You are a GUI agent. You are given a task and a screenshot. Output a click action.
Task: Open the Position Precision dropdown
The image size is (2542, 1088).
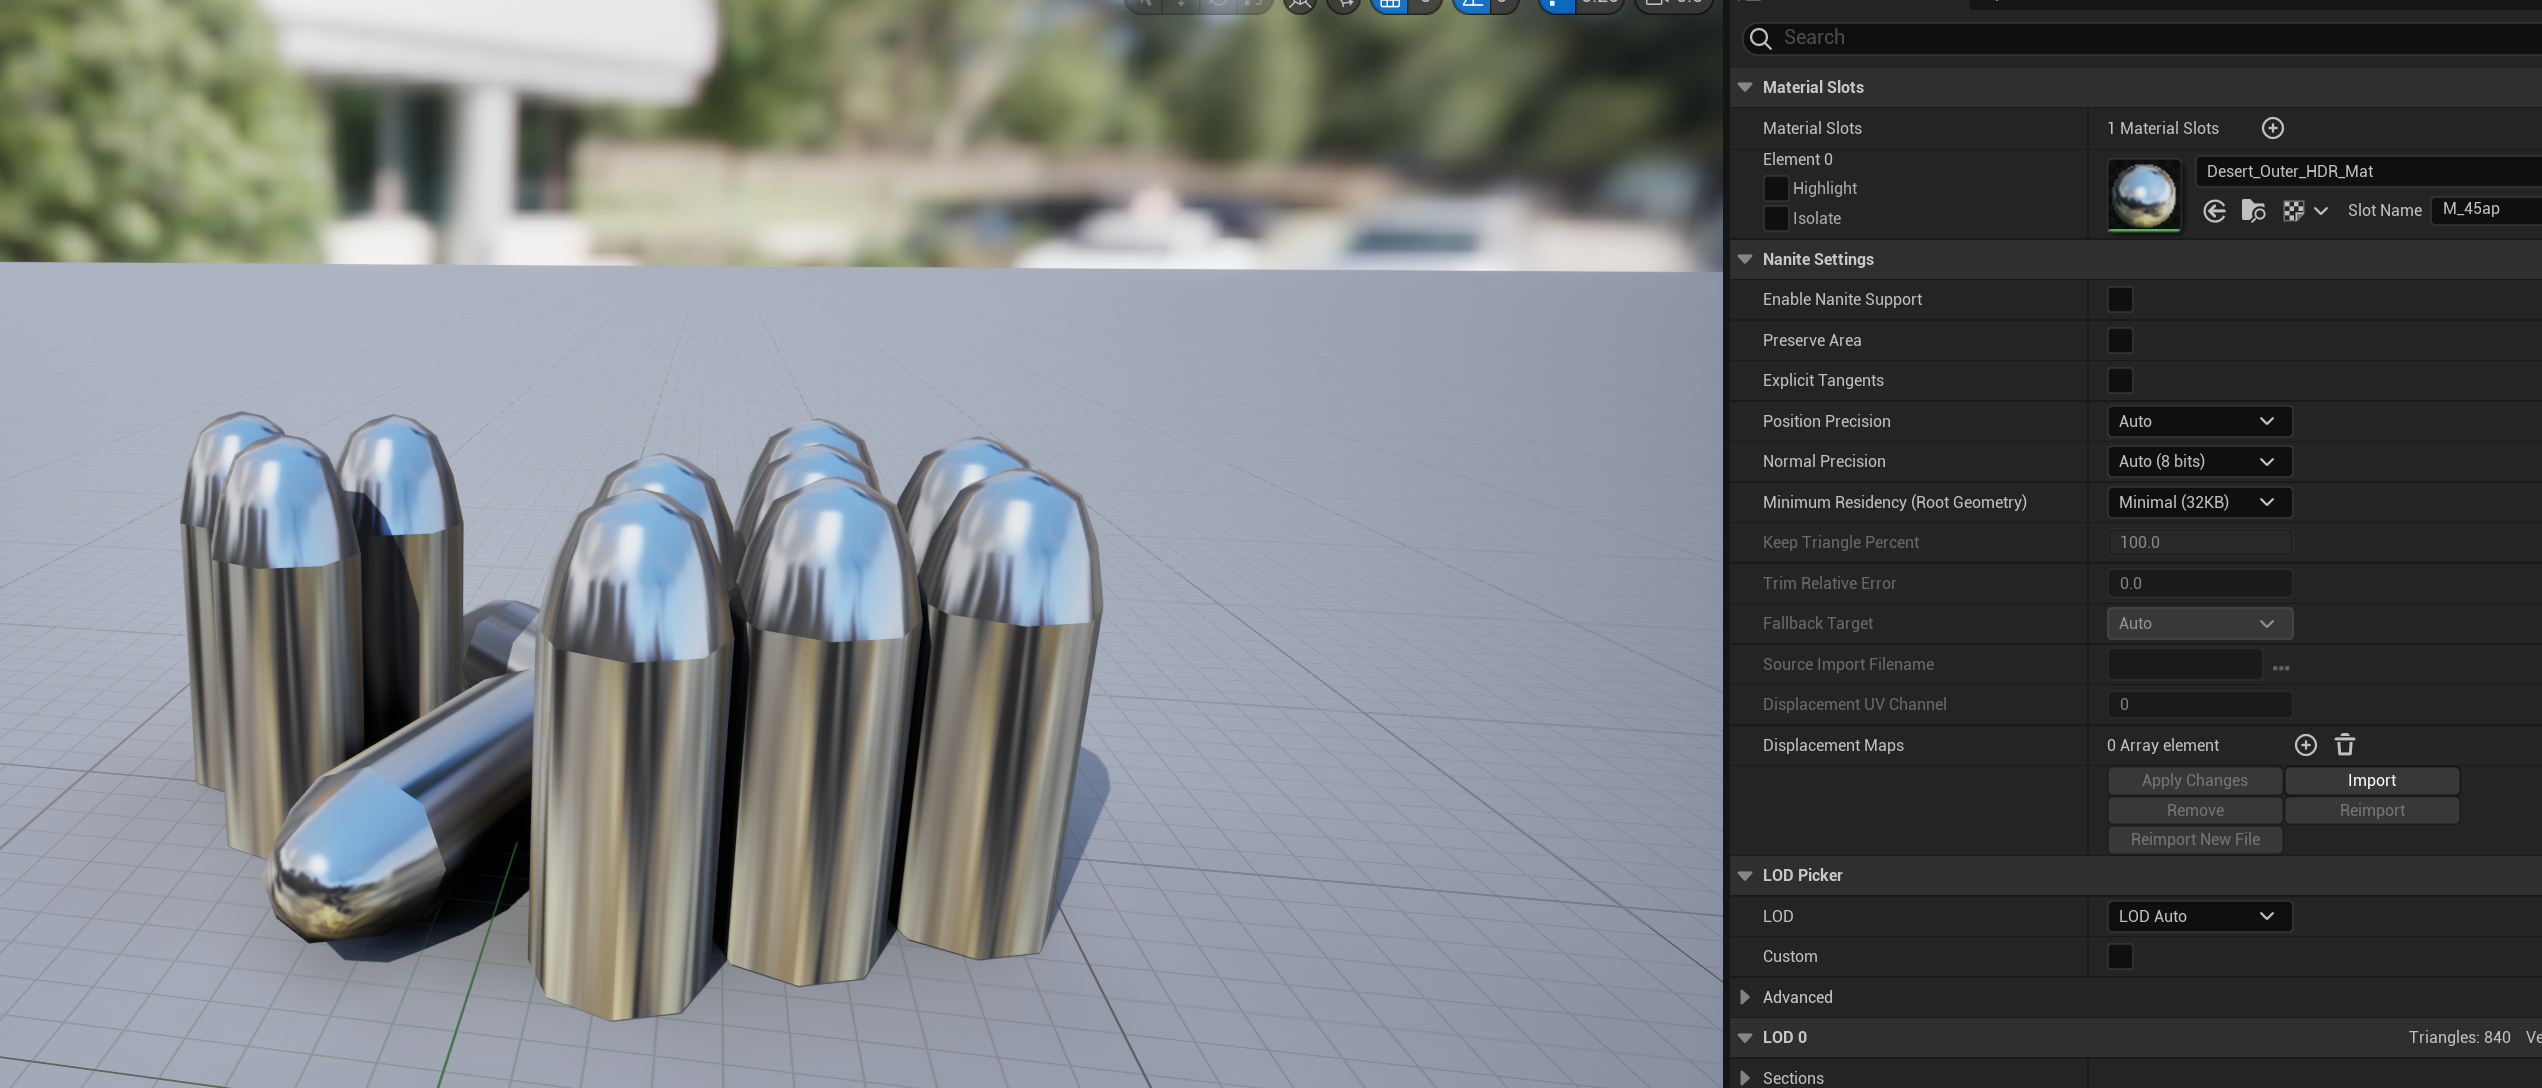2198,421
